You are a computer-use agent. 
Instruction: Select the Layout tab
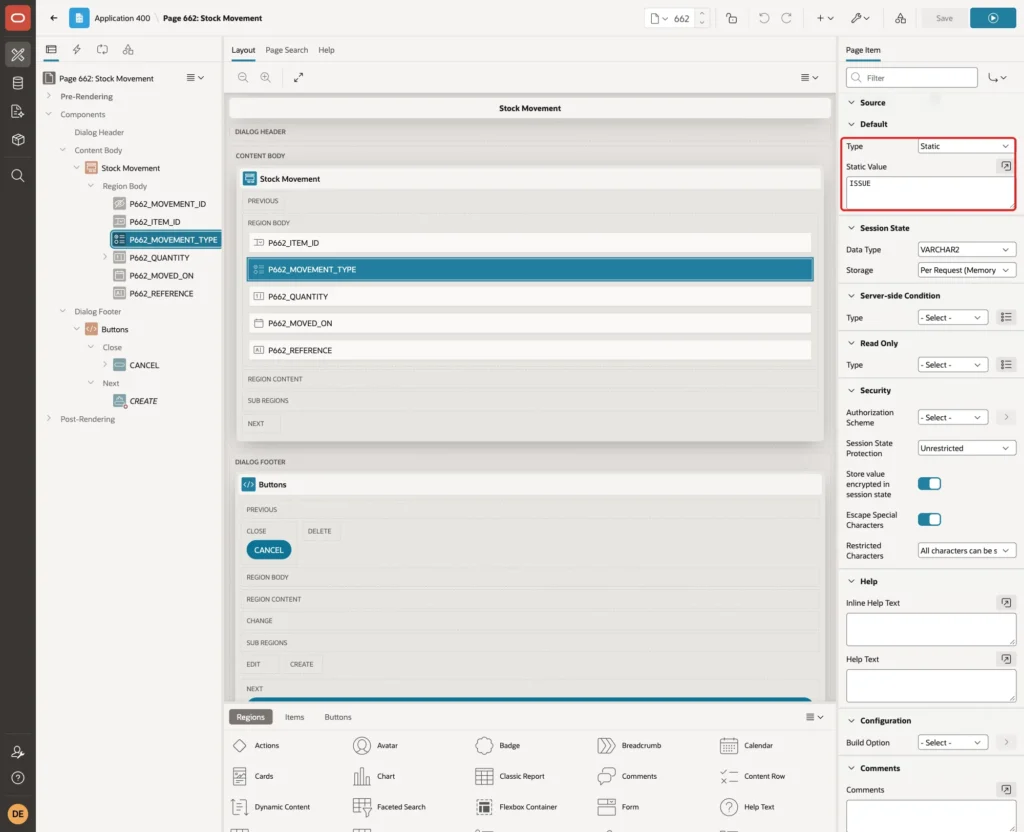coord(243,50)
